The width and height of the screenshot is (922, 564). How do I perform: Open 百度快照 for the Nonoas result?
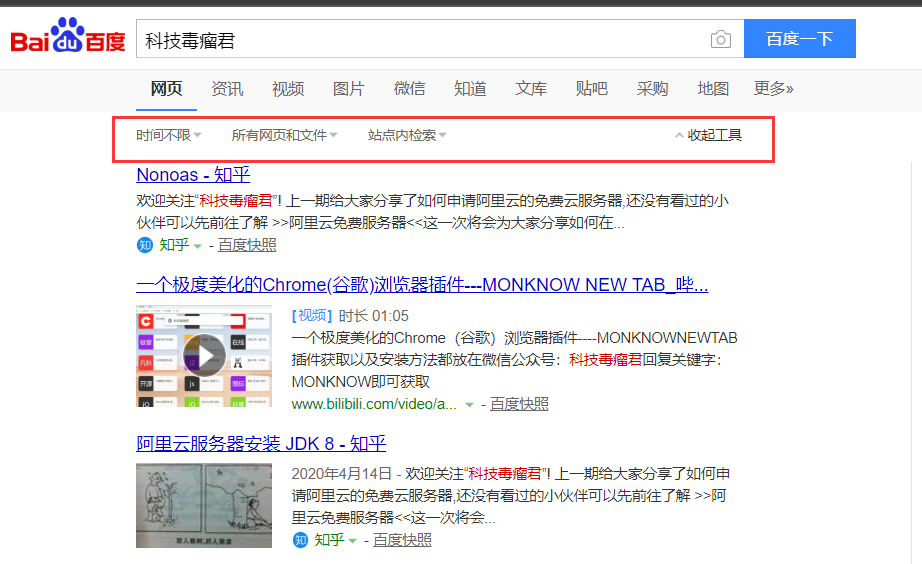coord(247,245)
